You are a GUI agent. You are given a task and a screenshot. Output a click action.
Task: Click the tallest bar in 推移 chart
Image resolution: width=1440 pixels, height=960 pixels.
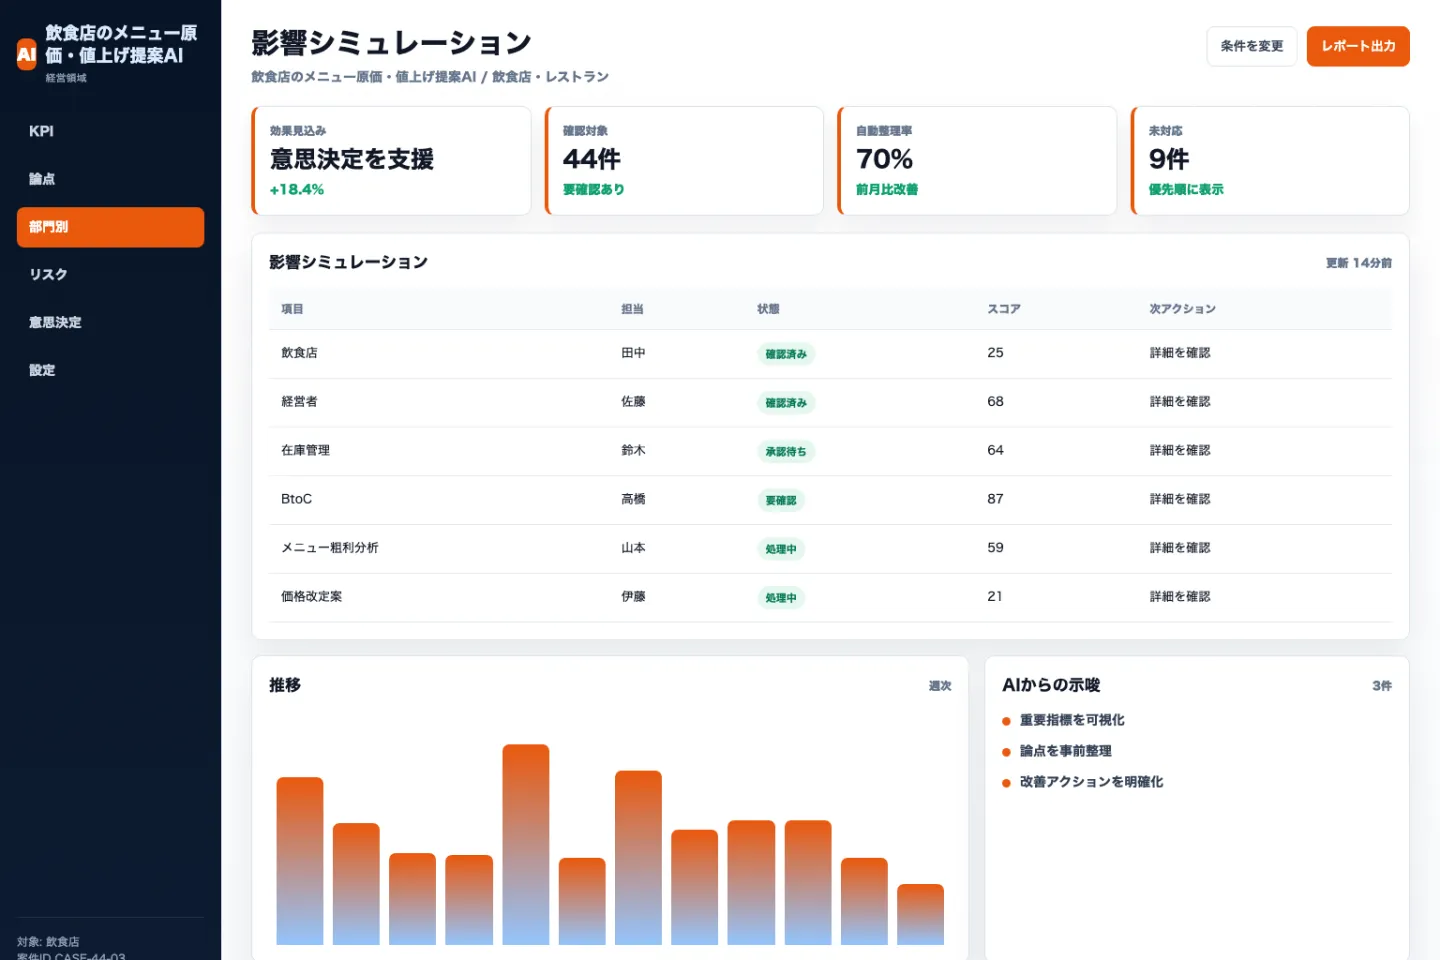[x=526, y=844]
